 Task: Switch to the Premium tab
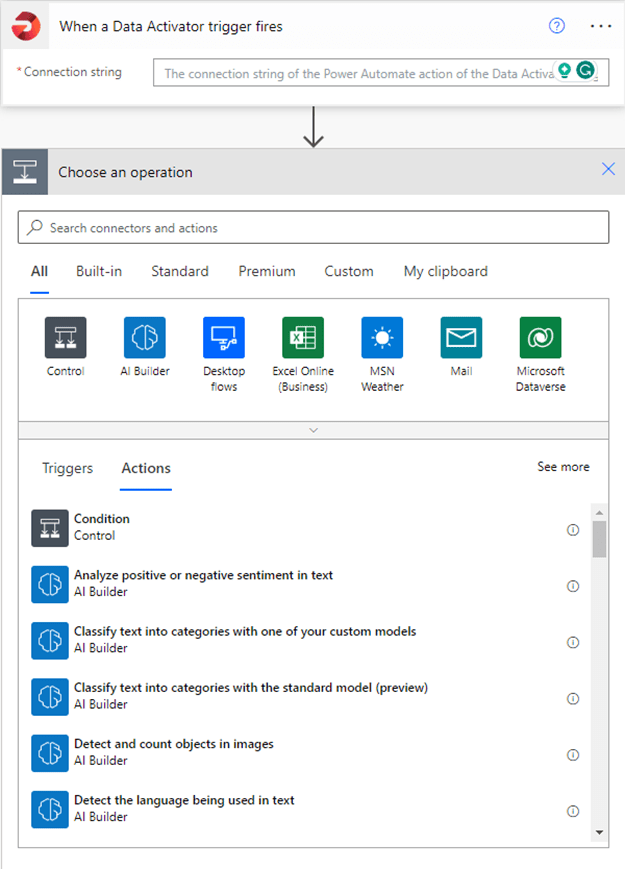pos(267,271)
